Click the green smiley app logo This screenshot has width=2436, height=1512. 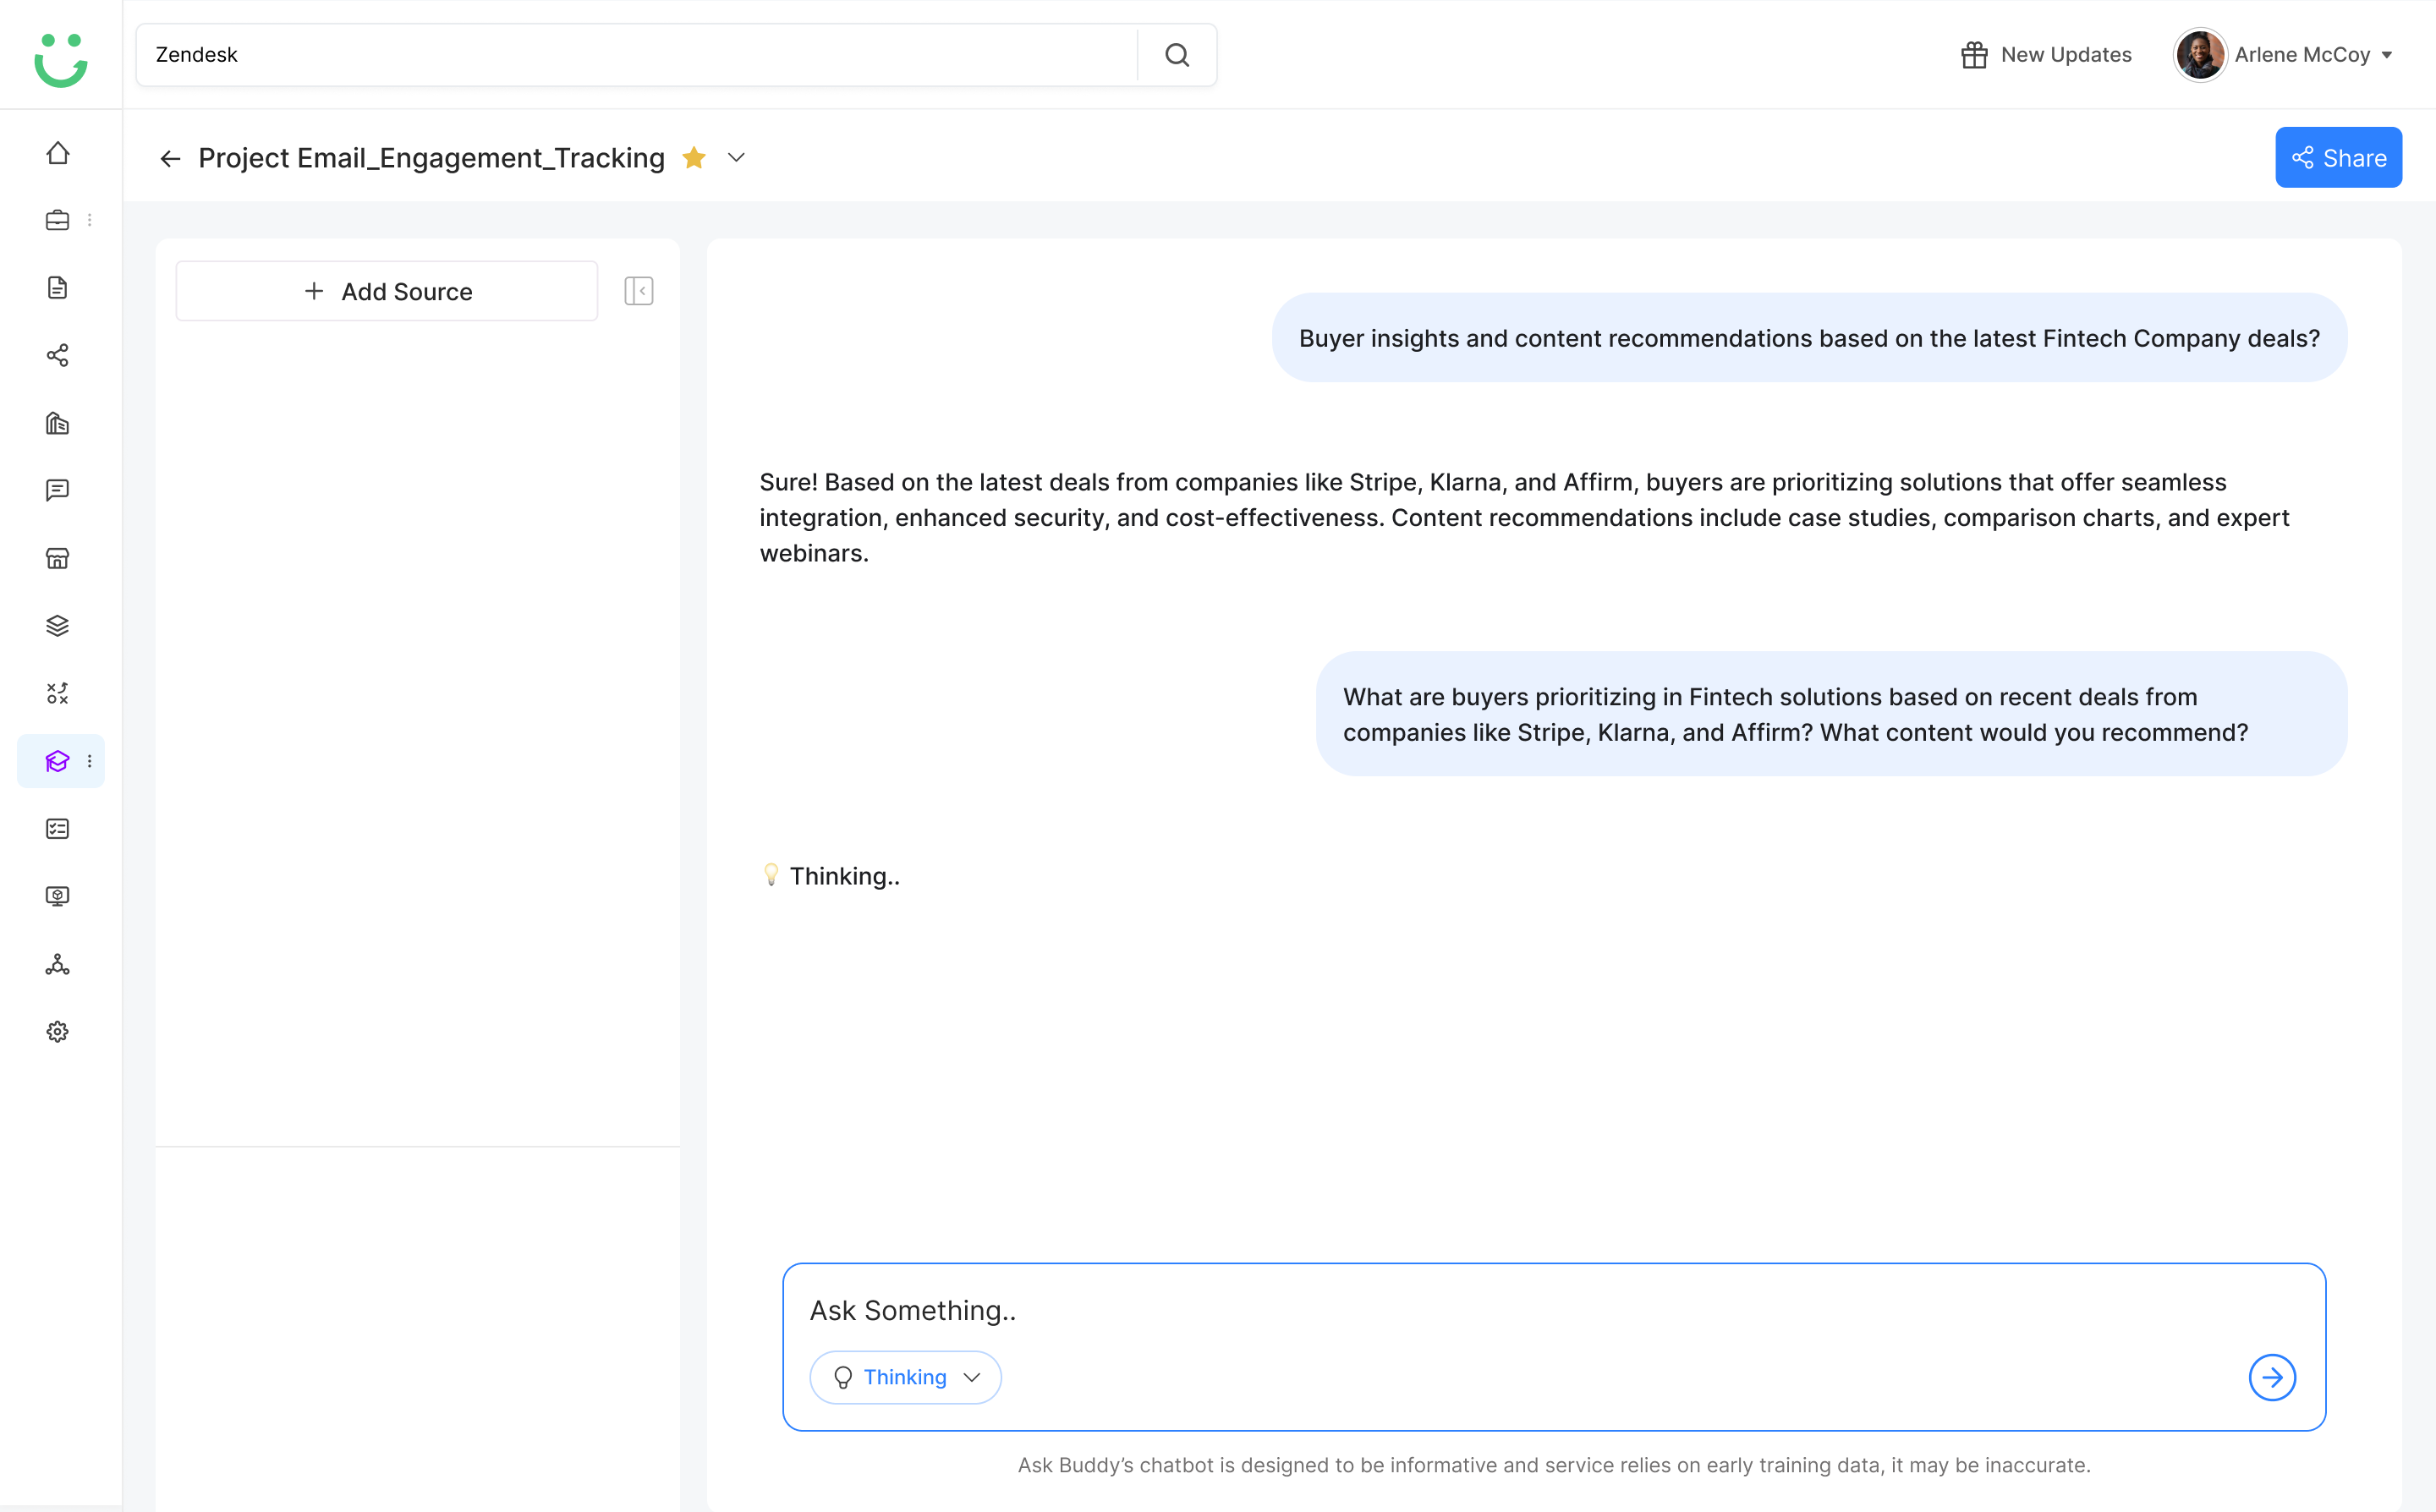click(x=61, y=59)
